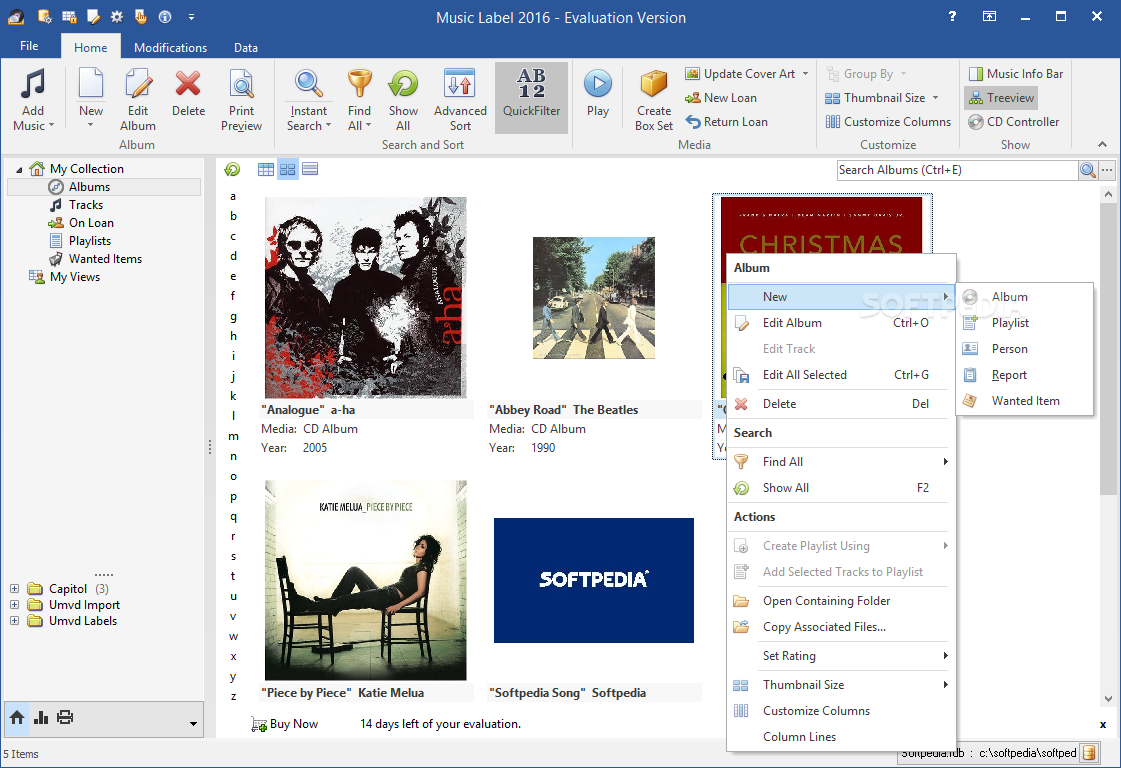Expand the Capitol folder tree node
The height and width of the screenshot is (768, 1121).
pyautogui.click(x=15, y=589)
